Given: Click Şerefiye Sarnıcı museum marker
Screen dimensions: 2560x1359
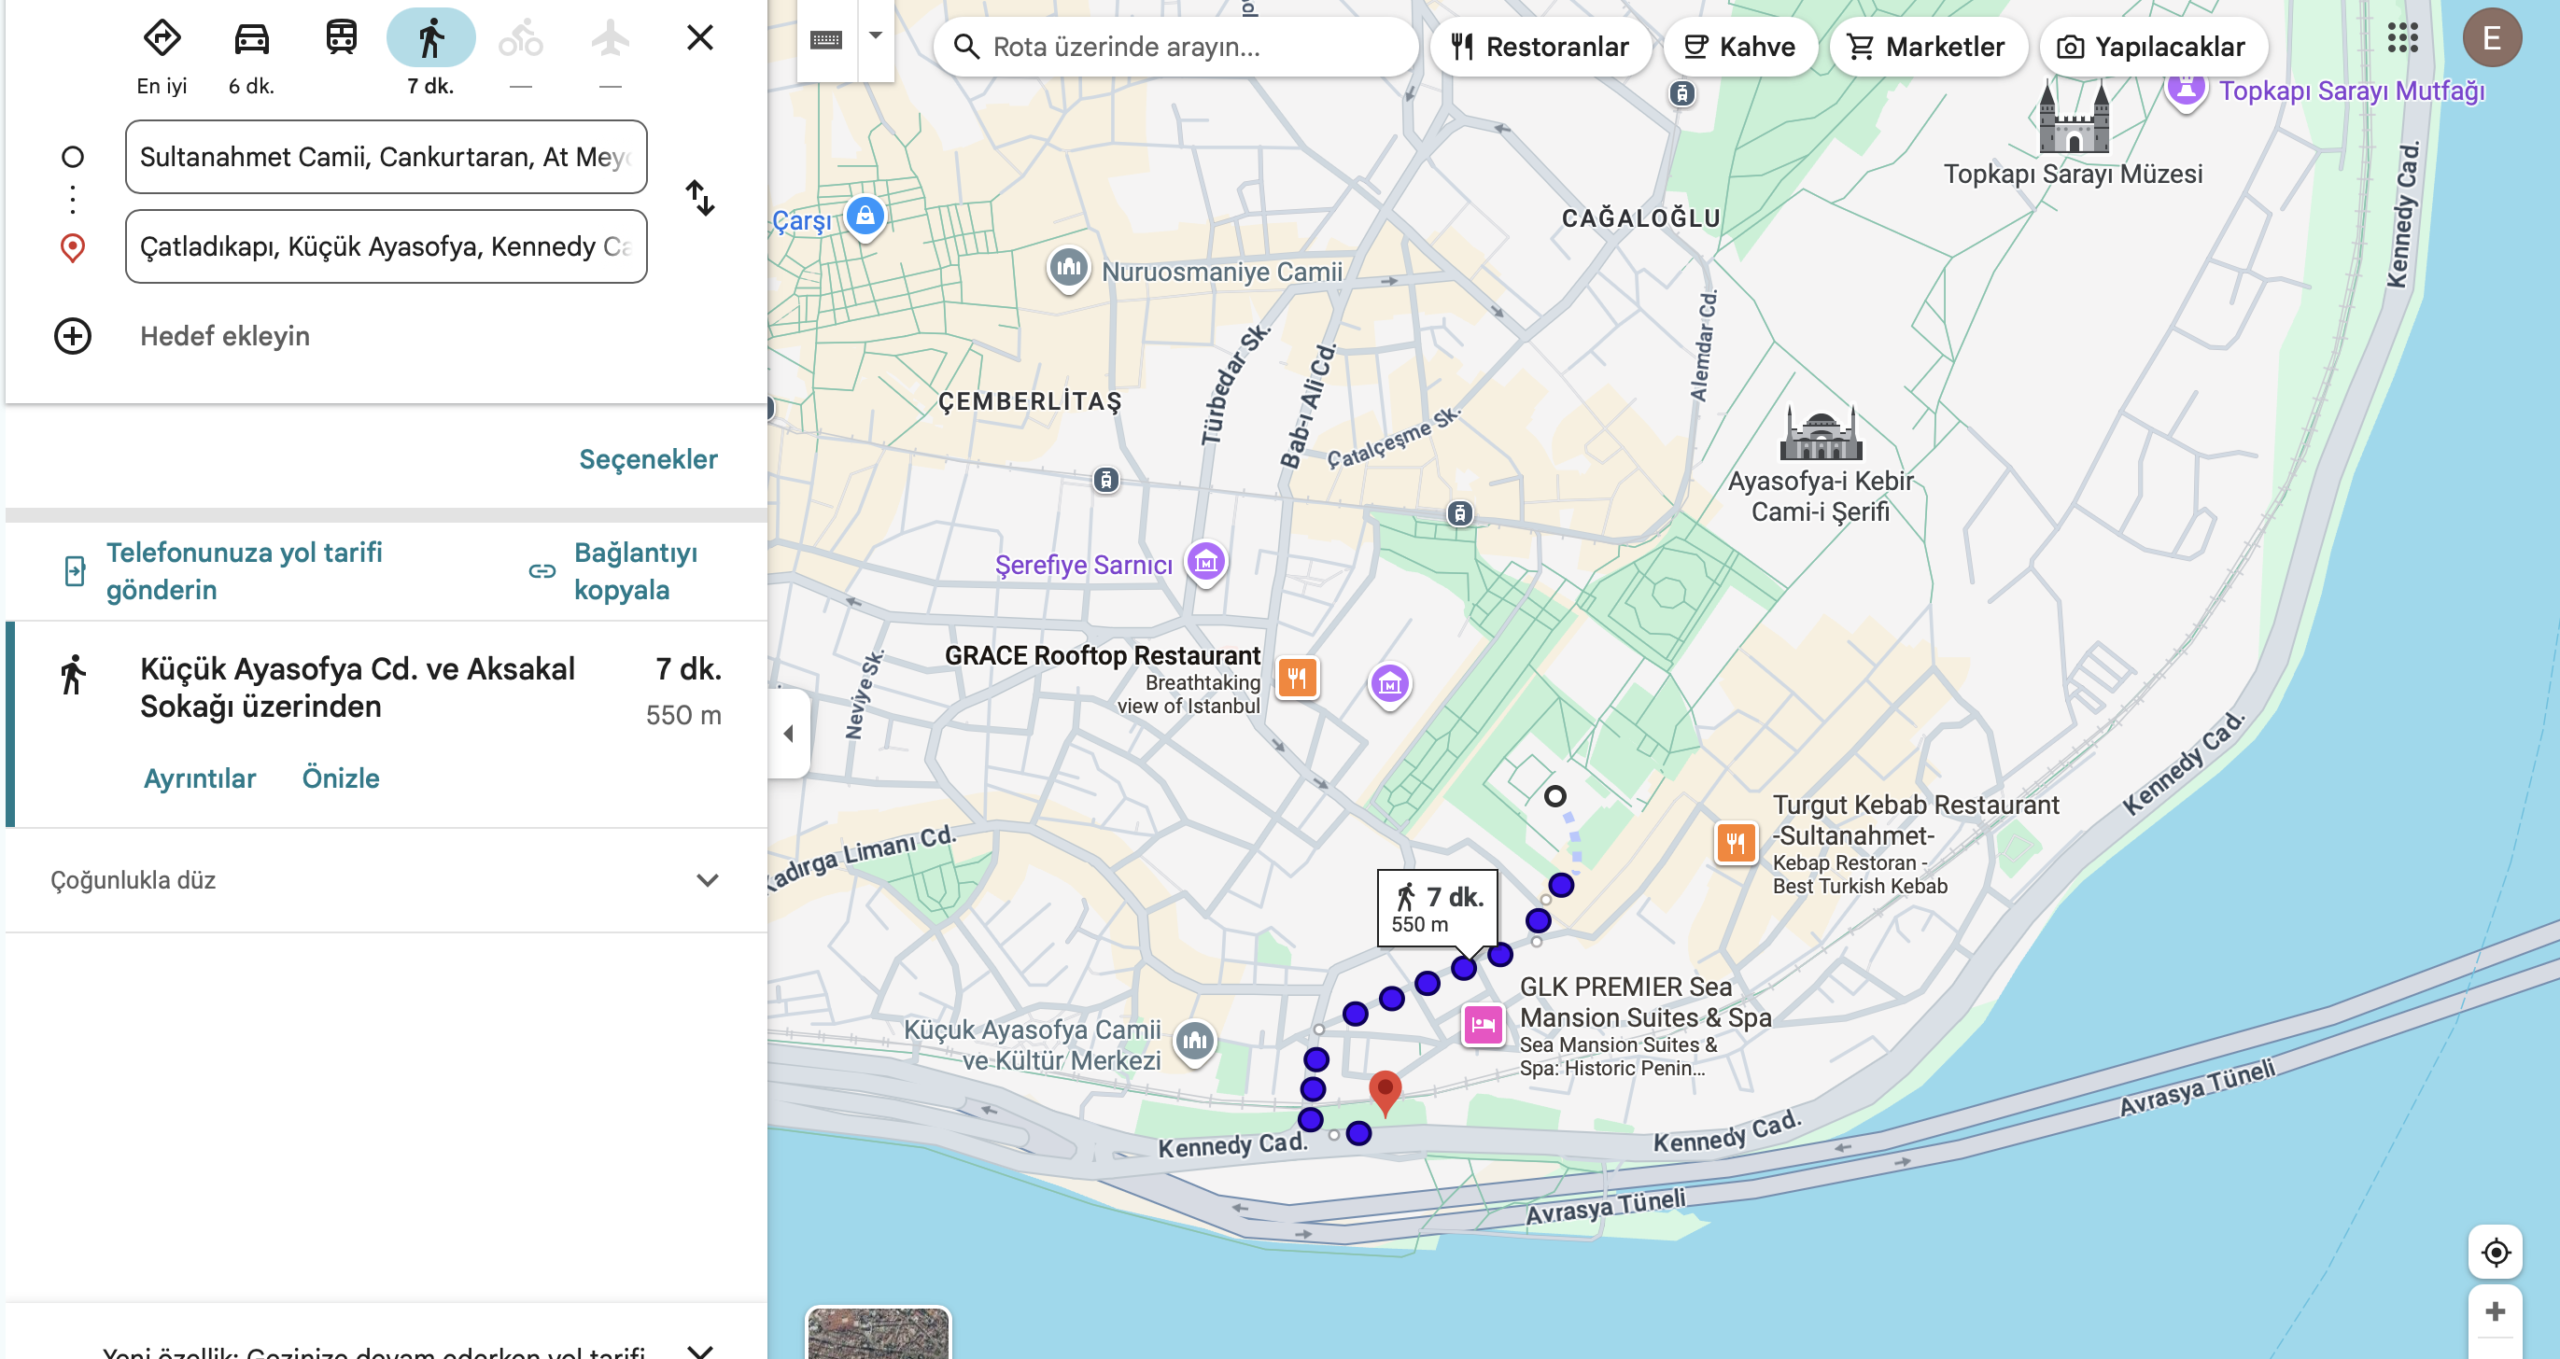Looking at the screenshot, I should (1206, 563).
